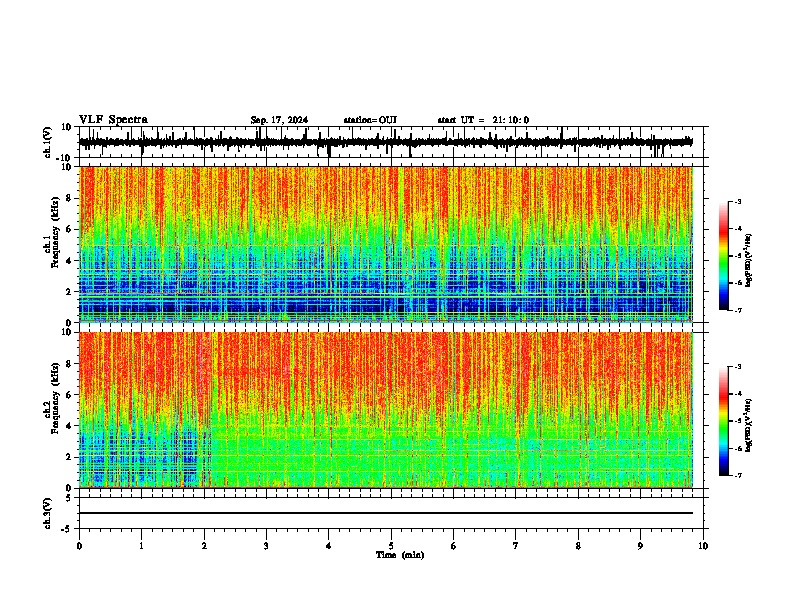Click the "-10" tick on ch.1(V) axis
This screenshot has height=612, width=792.
(x=65, y=158)
